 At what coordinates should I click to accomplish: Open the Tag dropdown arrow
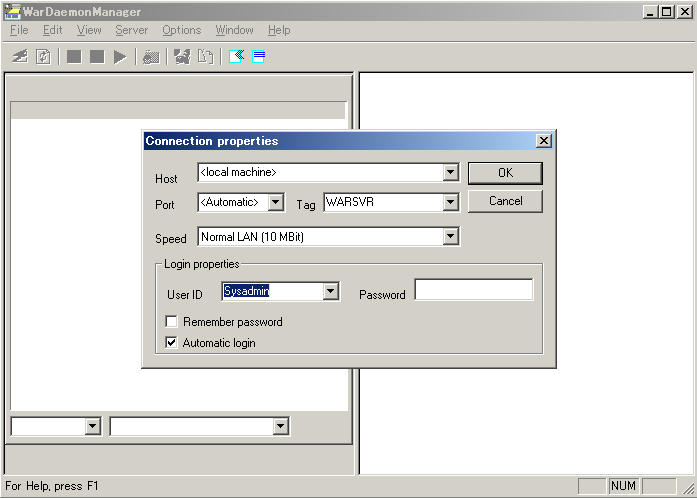click(450, 202)
